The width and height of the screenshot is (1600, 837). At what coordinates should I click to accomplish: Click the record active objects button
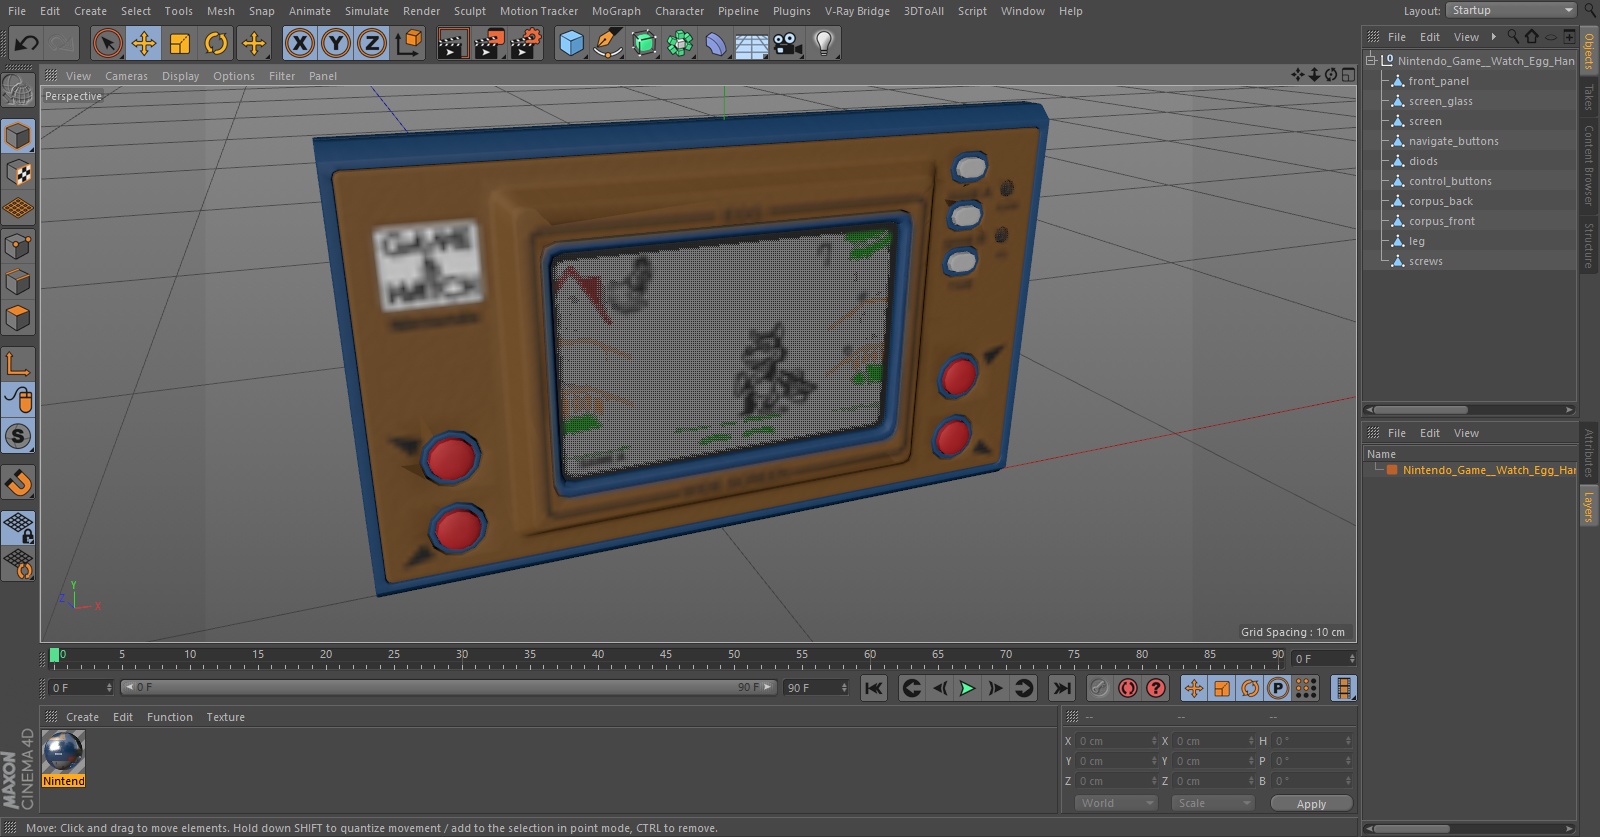coord(1099,688)
